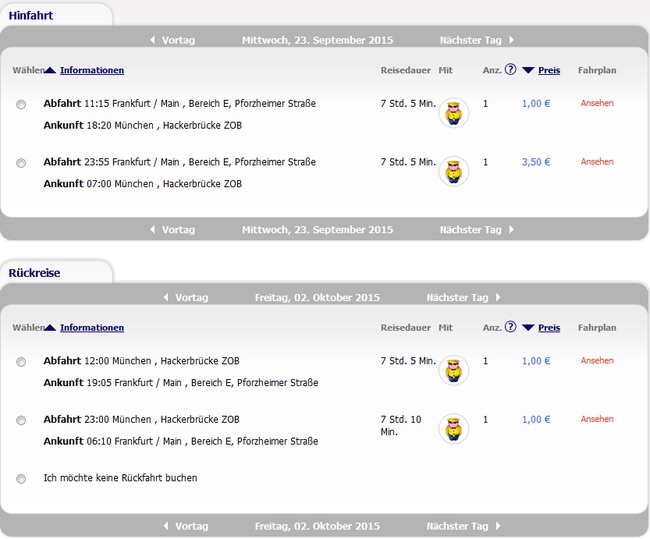Select the 12:00 München return radio button
Viewport: 650px width, 539px height.
21,362
